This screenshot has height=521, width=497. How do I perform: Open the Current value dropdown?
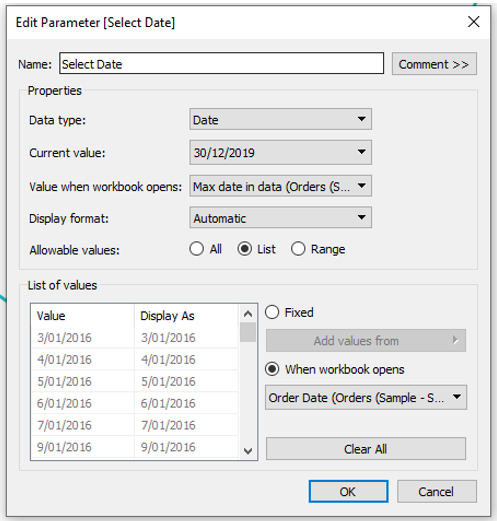coord(280,152)
